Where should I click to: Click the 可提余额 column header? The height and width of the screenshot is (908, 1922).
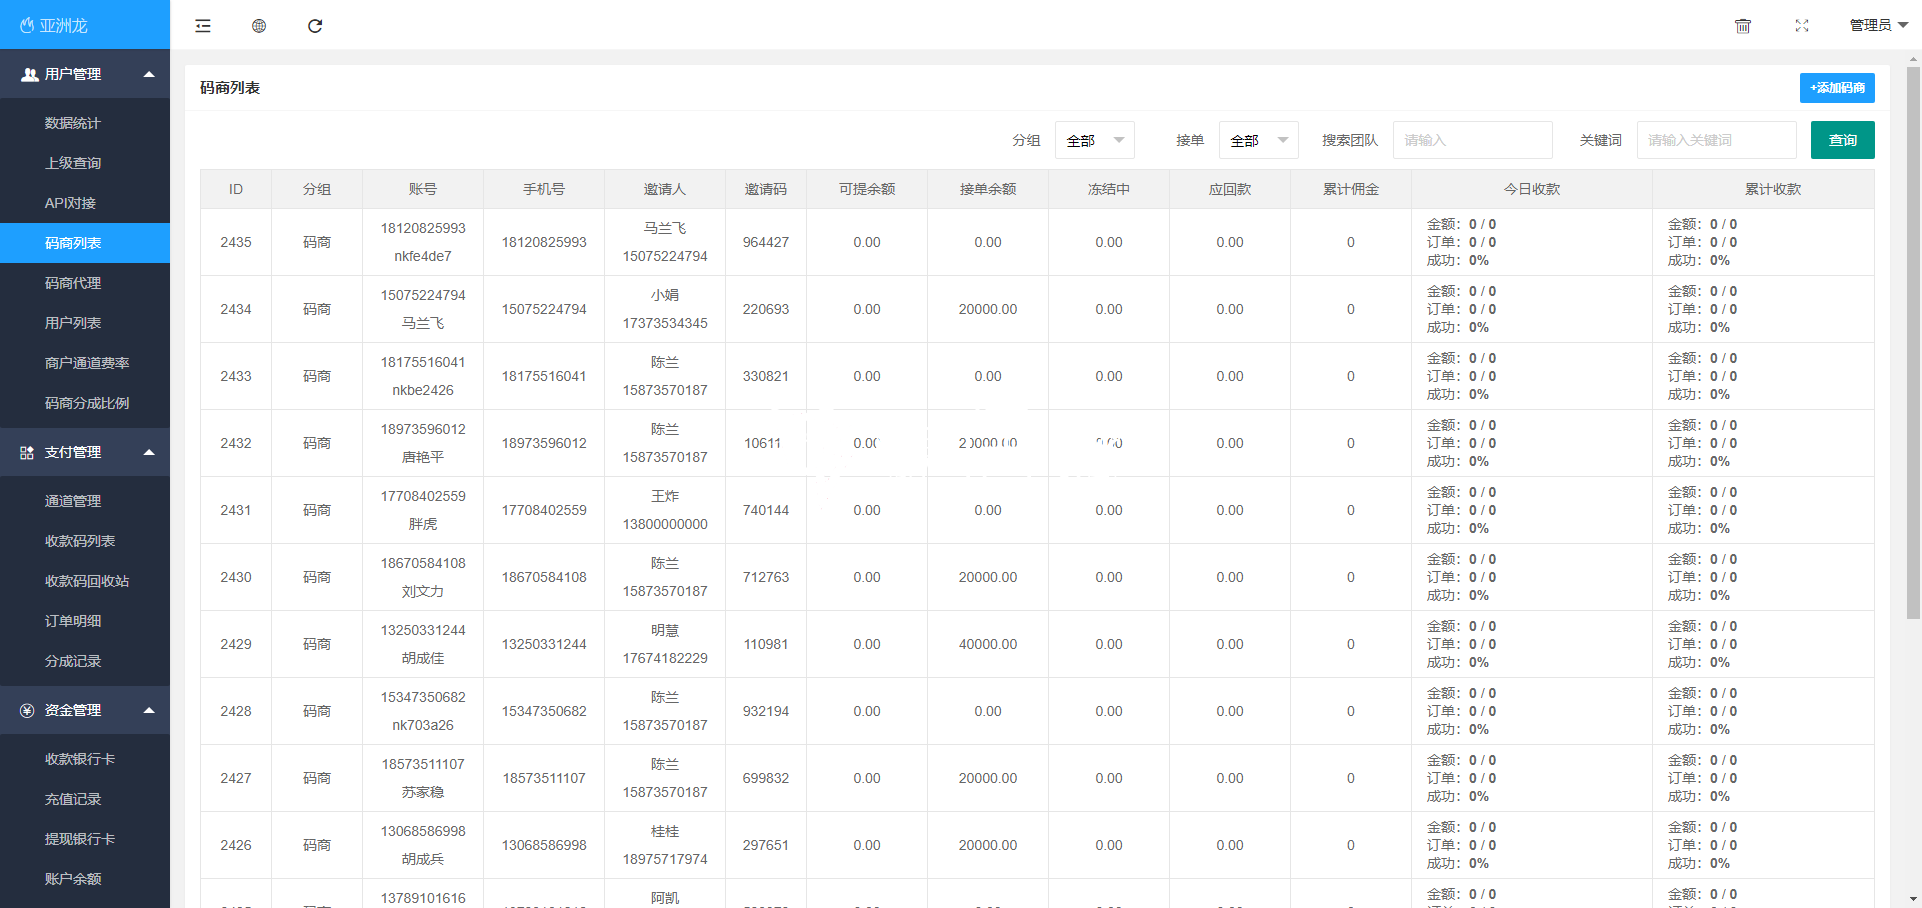tap(867, 189)
